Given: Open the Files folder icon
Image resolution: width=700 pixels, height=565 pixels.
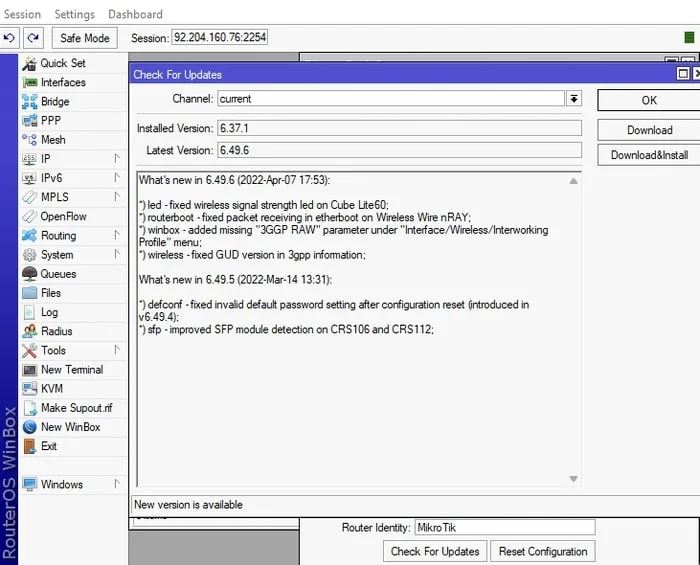Looking at the screenshot, I should (x=29, y=293).
